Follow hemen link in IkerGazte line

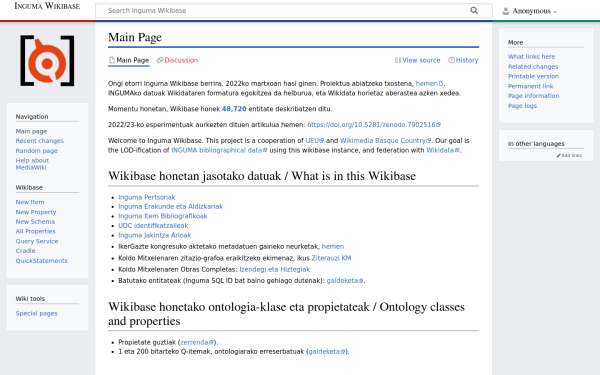(333, 246)
